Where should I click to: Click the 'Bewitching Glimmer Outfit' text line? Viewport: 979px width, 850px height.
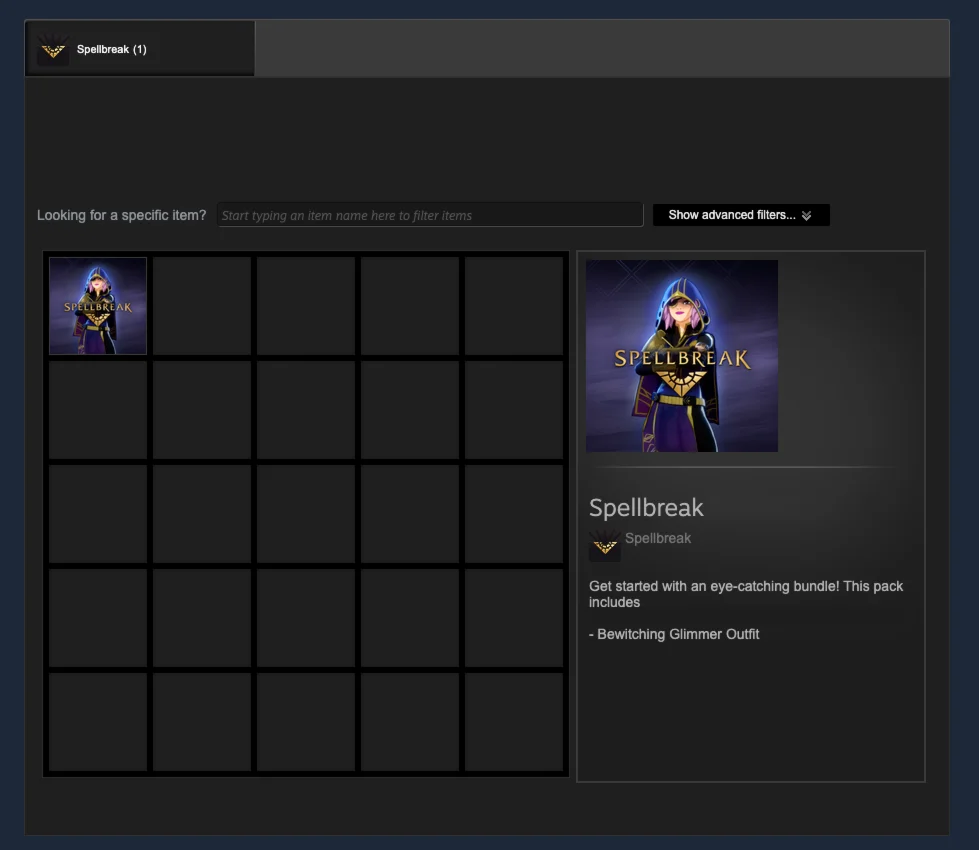point(674,635)
